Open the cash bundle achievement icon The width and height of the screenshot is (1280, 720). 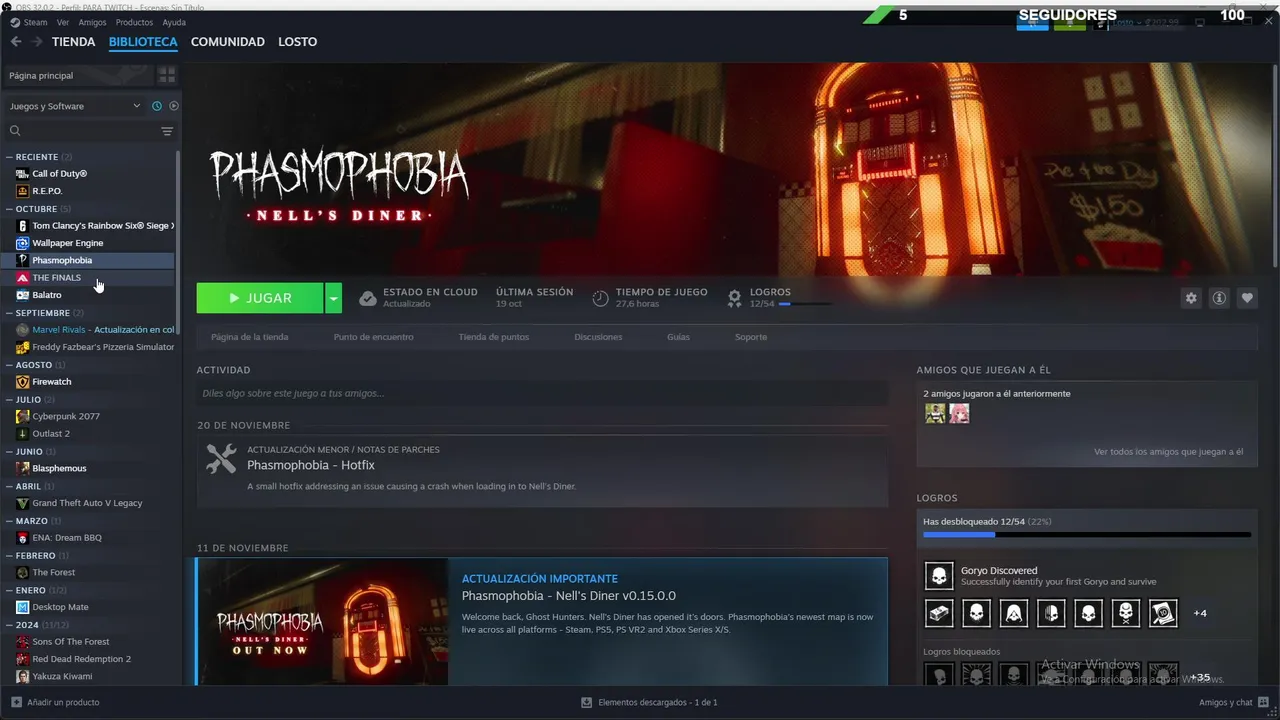pos(939,613)
